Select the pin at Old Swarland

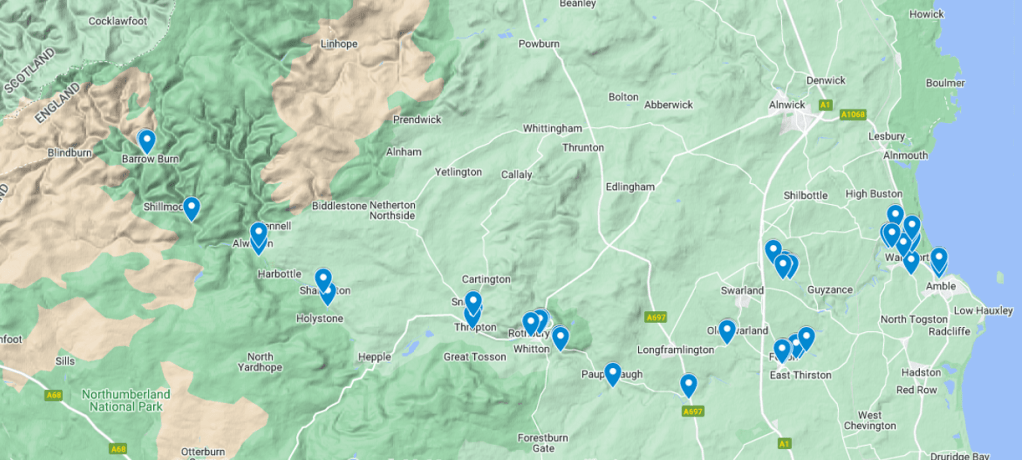point(727,331)
